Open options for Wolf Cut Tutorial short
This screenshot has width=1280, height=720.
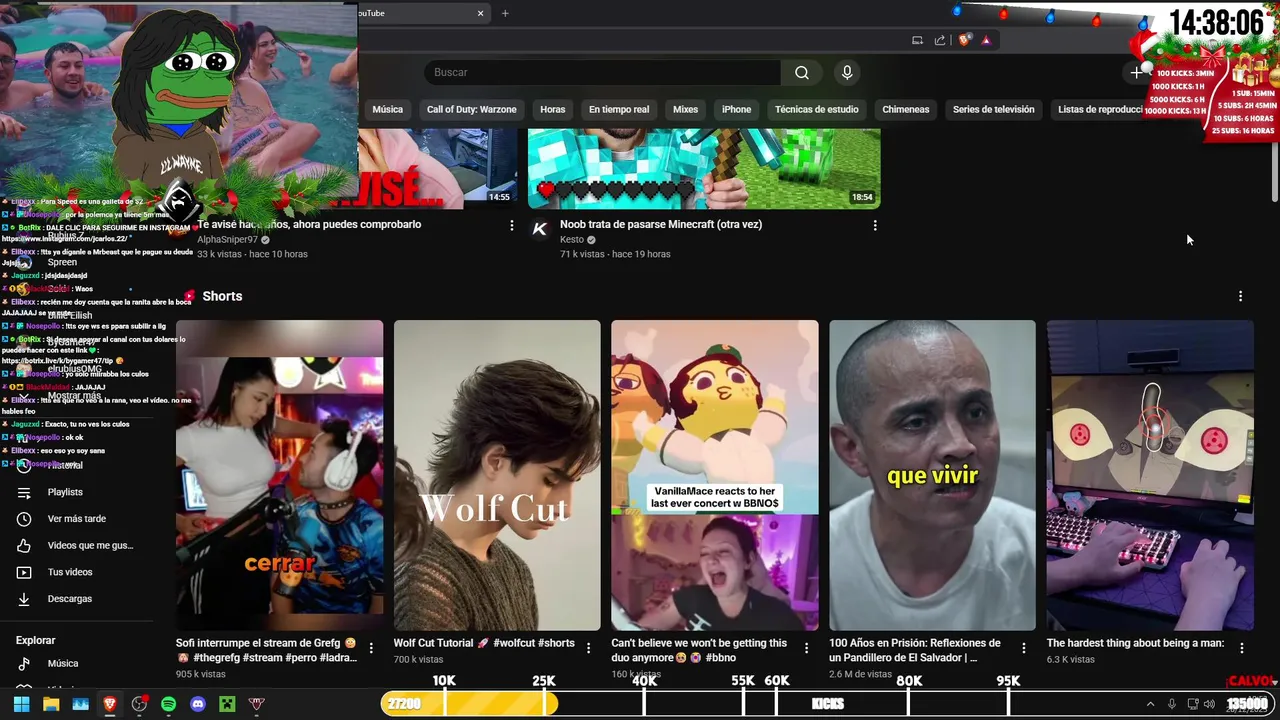click(x=588, y=648)
